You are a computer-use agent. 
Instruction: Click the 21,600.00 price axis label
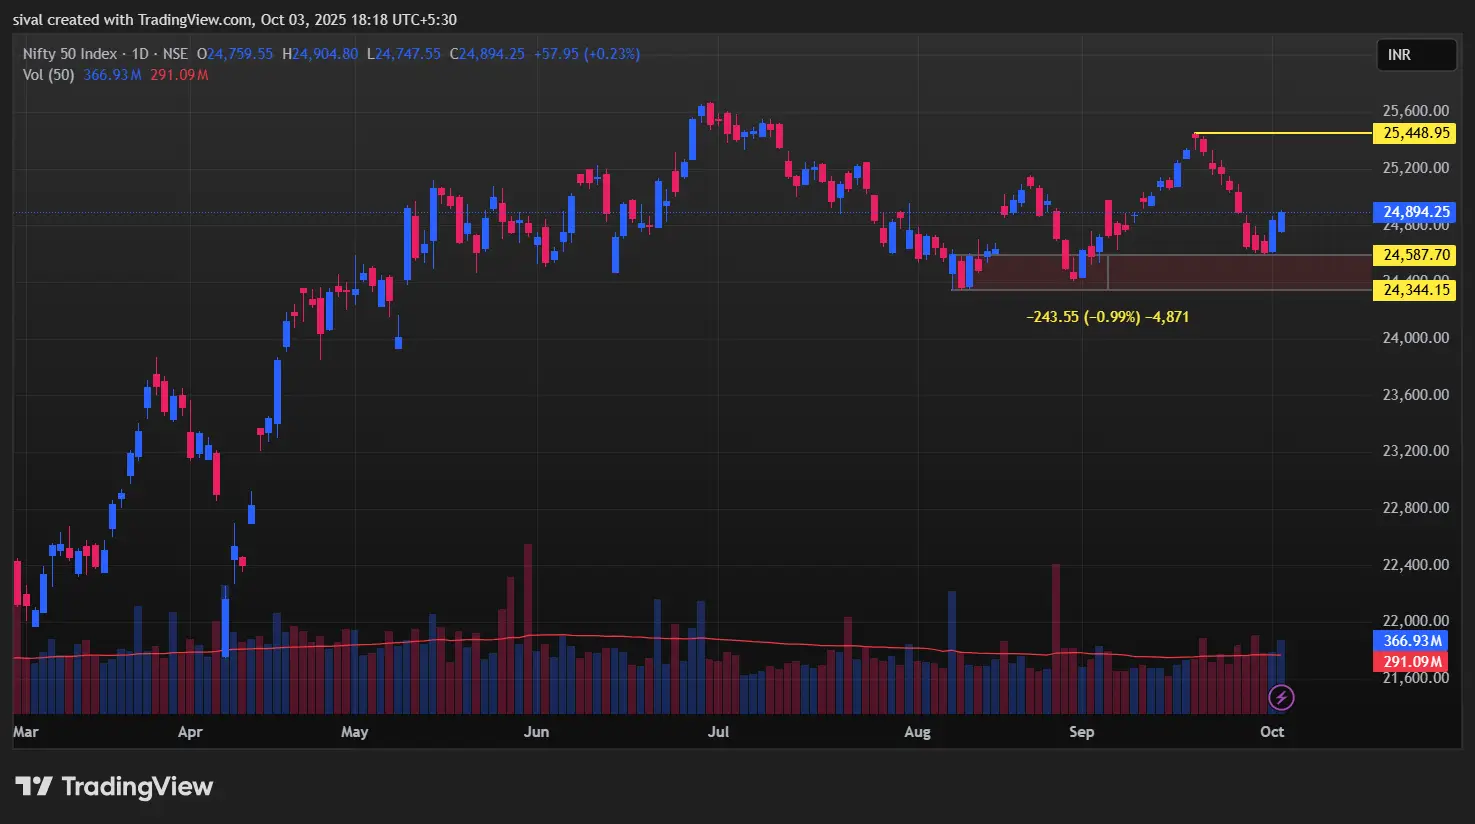[1415, 678]
